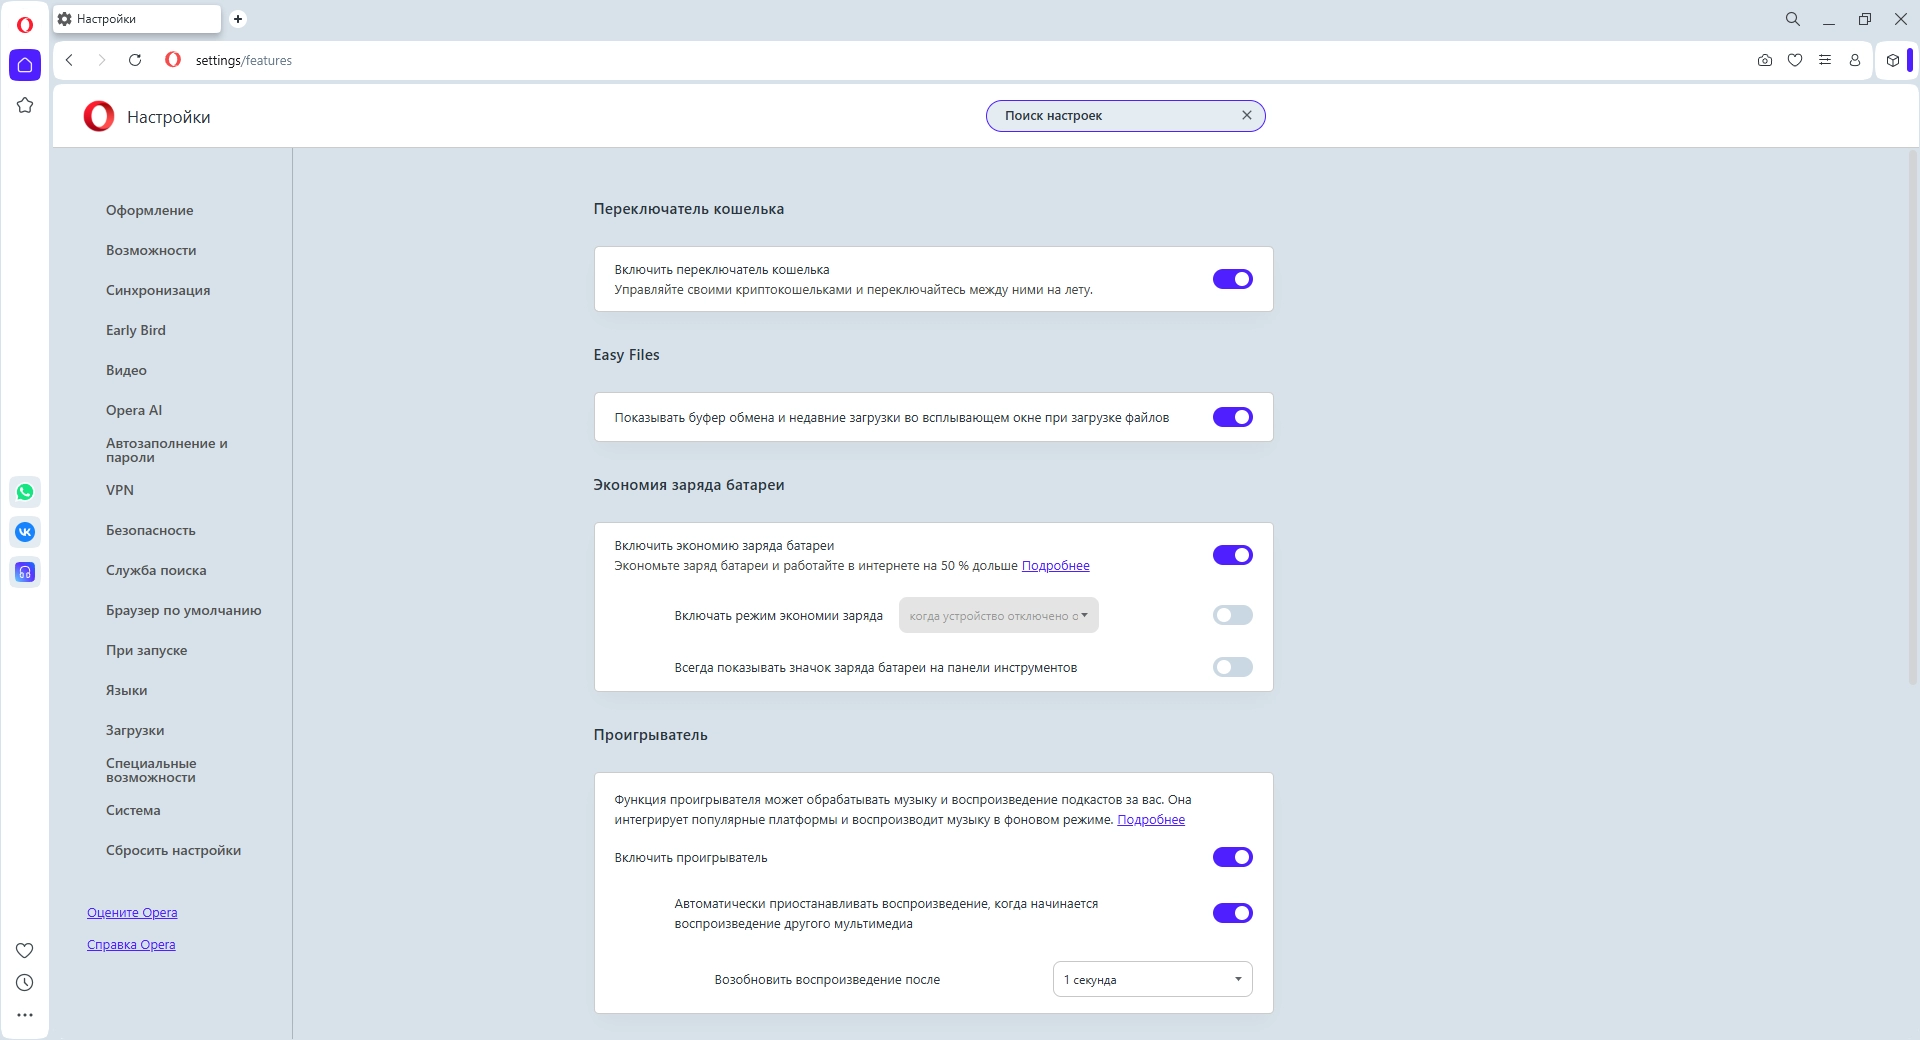Open the sidebar three-dots setup menu

coord(25,1015)
